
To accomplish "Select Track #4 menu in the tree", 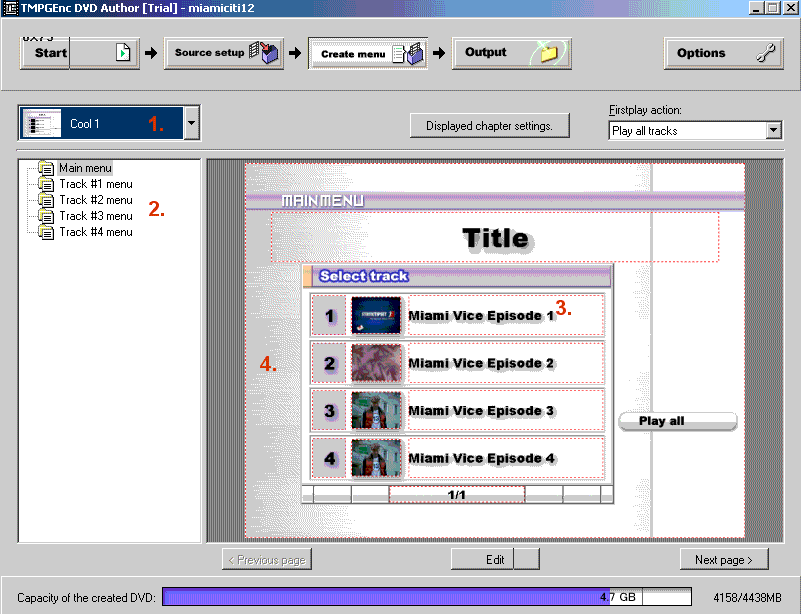I will 96,232.
